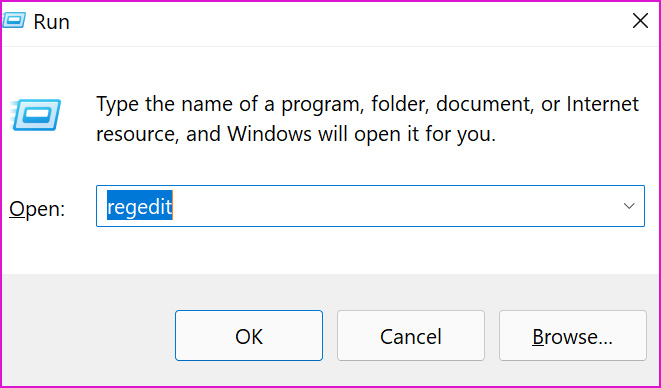
Task: Click the word document in description
Action: pyautogui.click(x=484, y=104)
